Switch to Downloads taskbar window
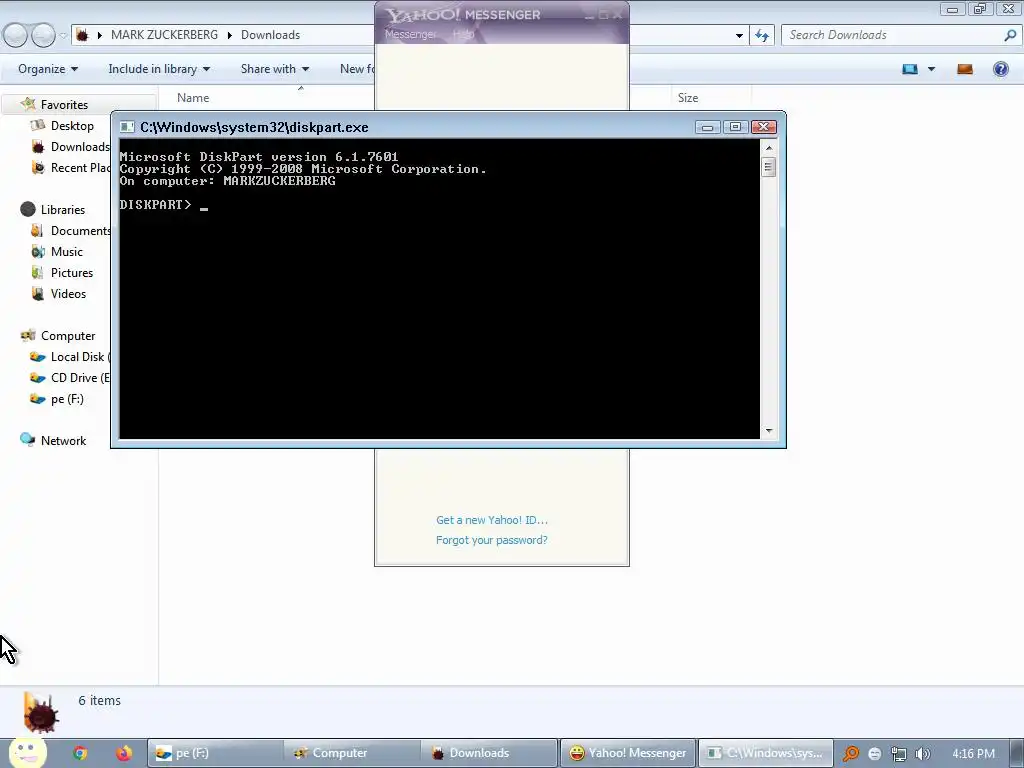The width and height of the screenshot is (1024, 768). [x=488, y=753]
